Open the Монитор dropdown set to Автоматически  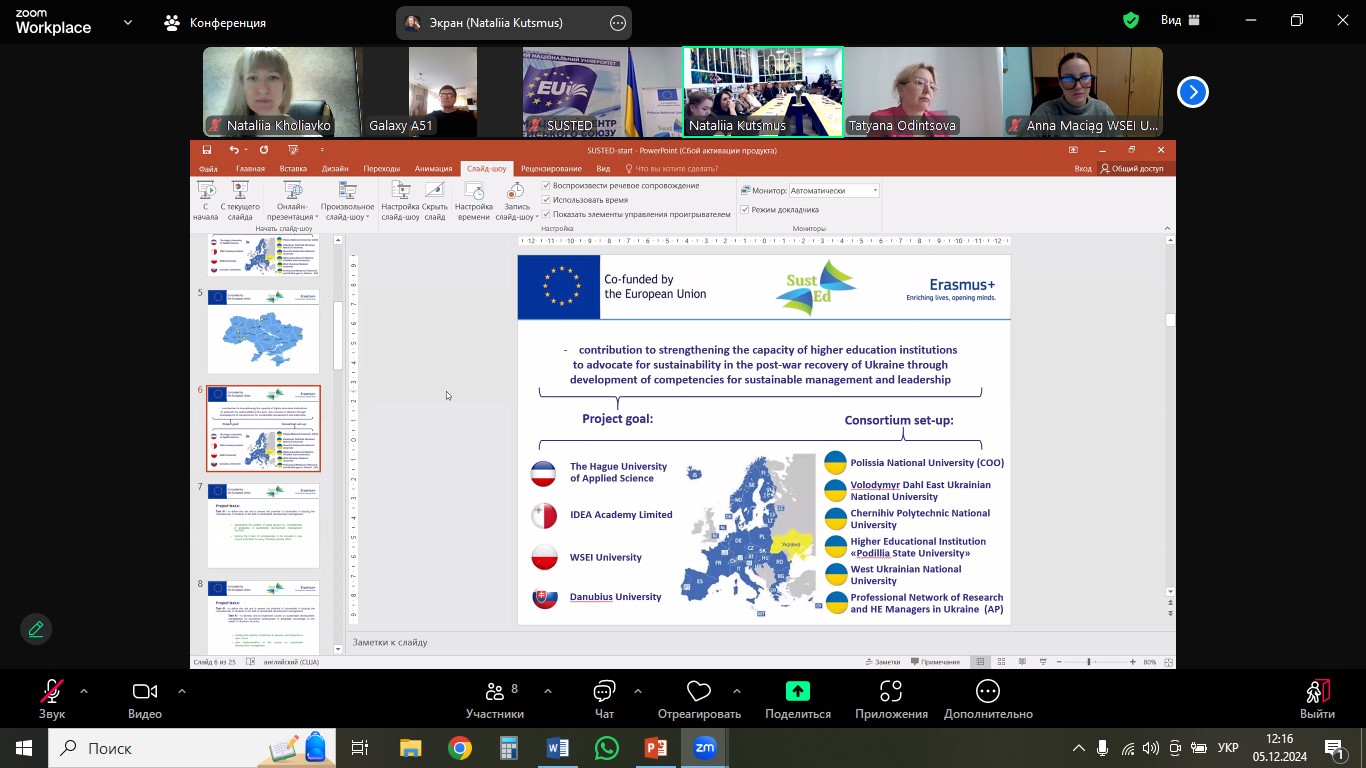point(834,190)
